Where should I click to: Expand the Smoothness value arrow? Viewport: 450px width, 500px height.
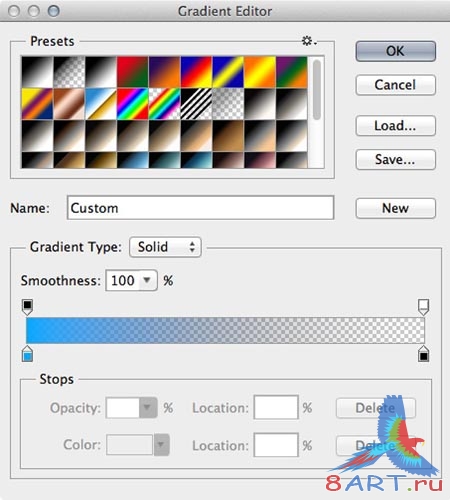[x=147, y=280]
